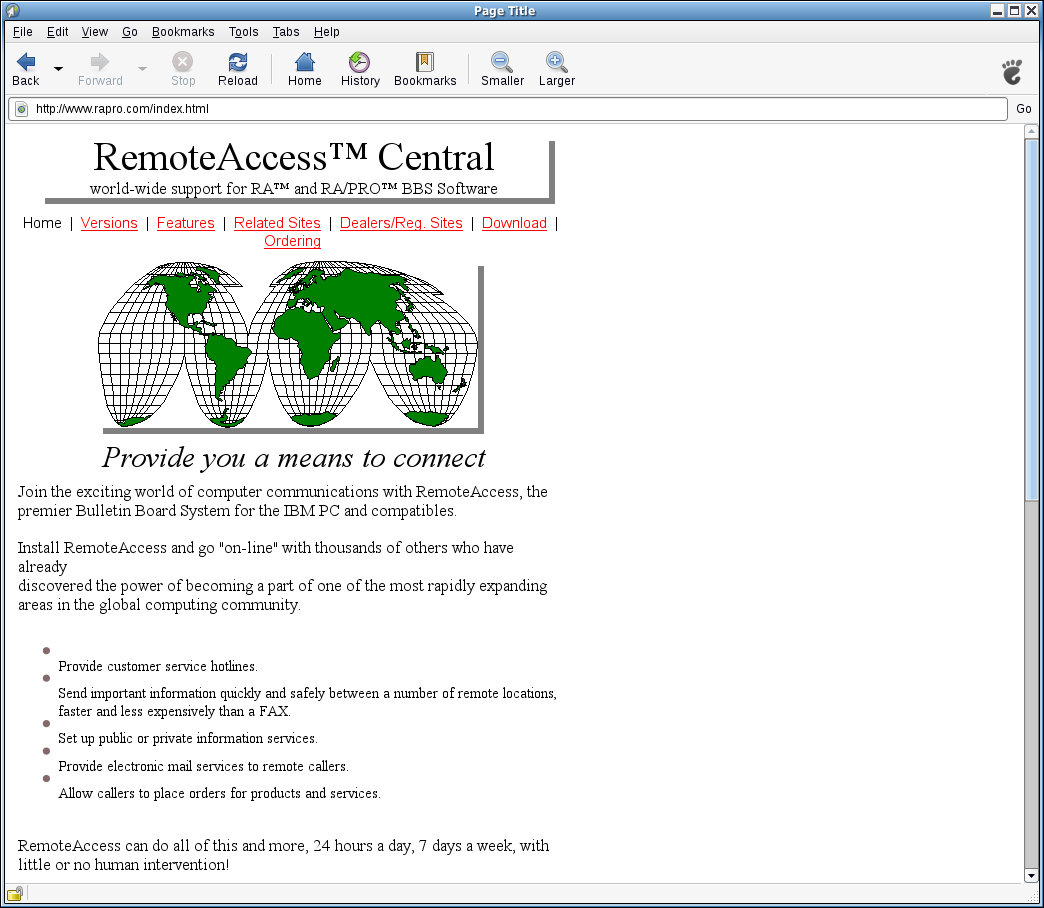This screenshot has height=908, width=1044.
Task: Click the world map image
Action: pos(290,347)
